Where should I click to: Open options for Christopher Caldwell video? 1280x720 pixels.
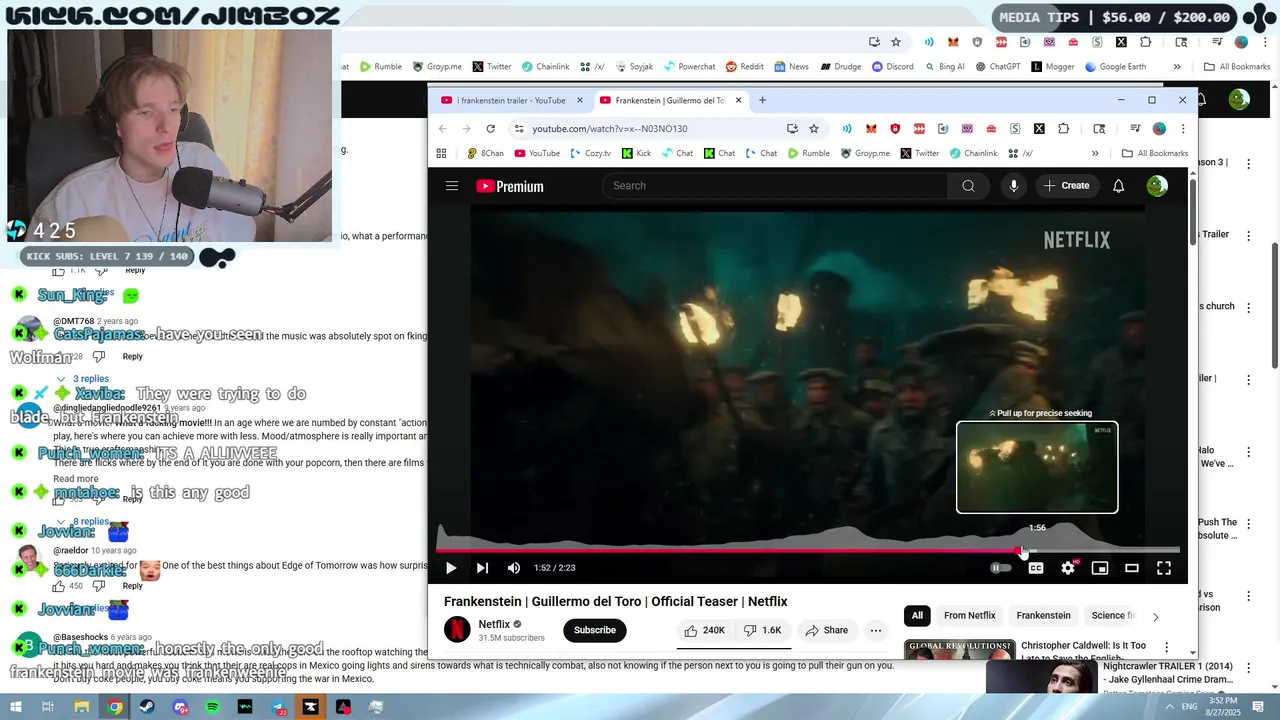coord(1166,649)
